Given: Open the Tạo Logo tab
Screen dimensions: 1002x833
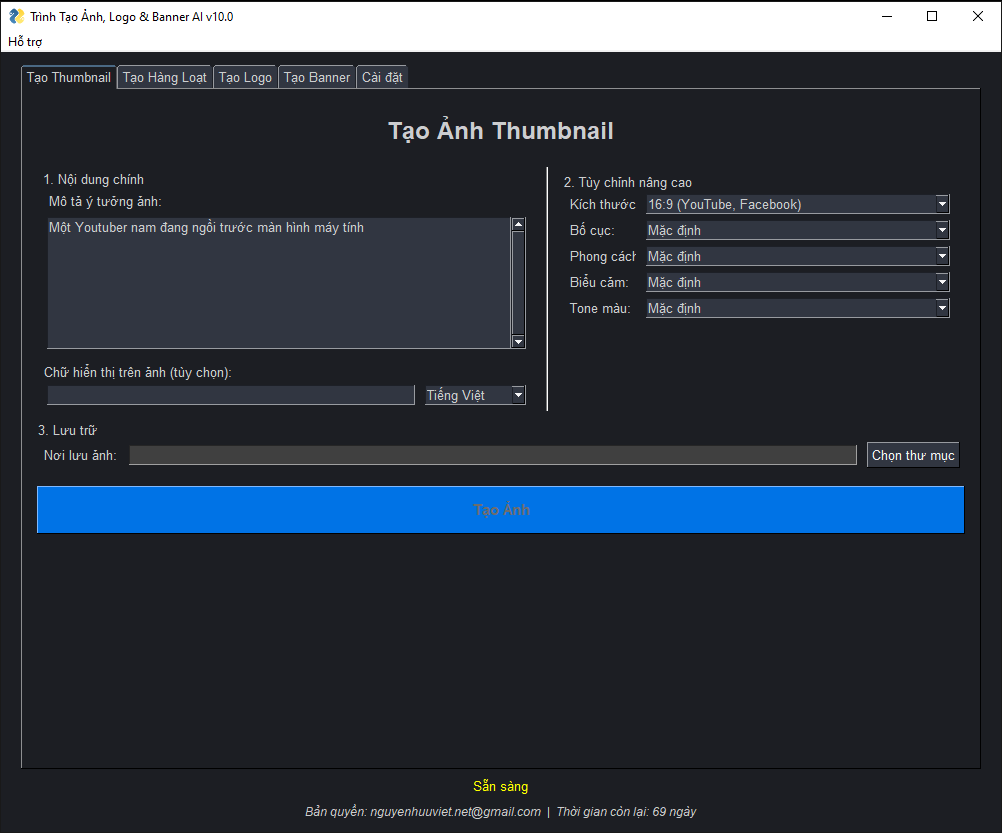Looking at the screenshot, I should point(245,78).
